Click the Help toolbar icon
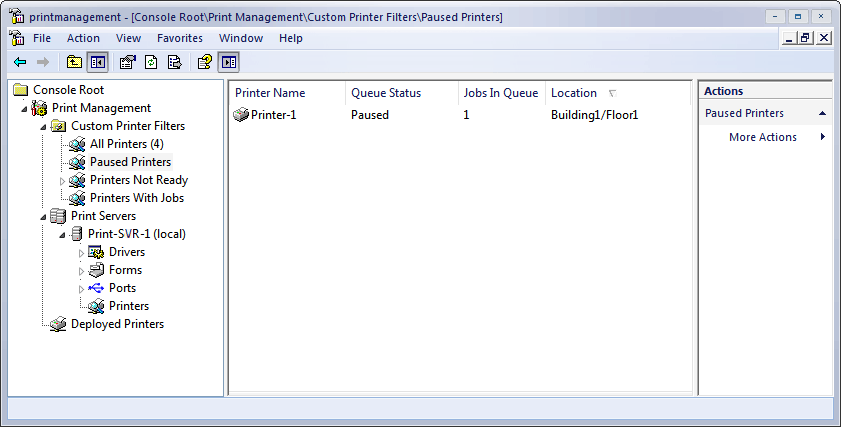Image resolution: width=841 pixels, height=427 pixels. (205, 62)
